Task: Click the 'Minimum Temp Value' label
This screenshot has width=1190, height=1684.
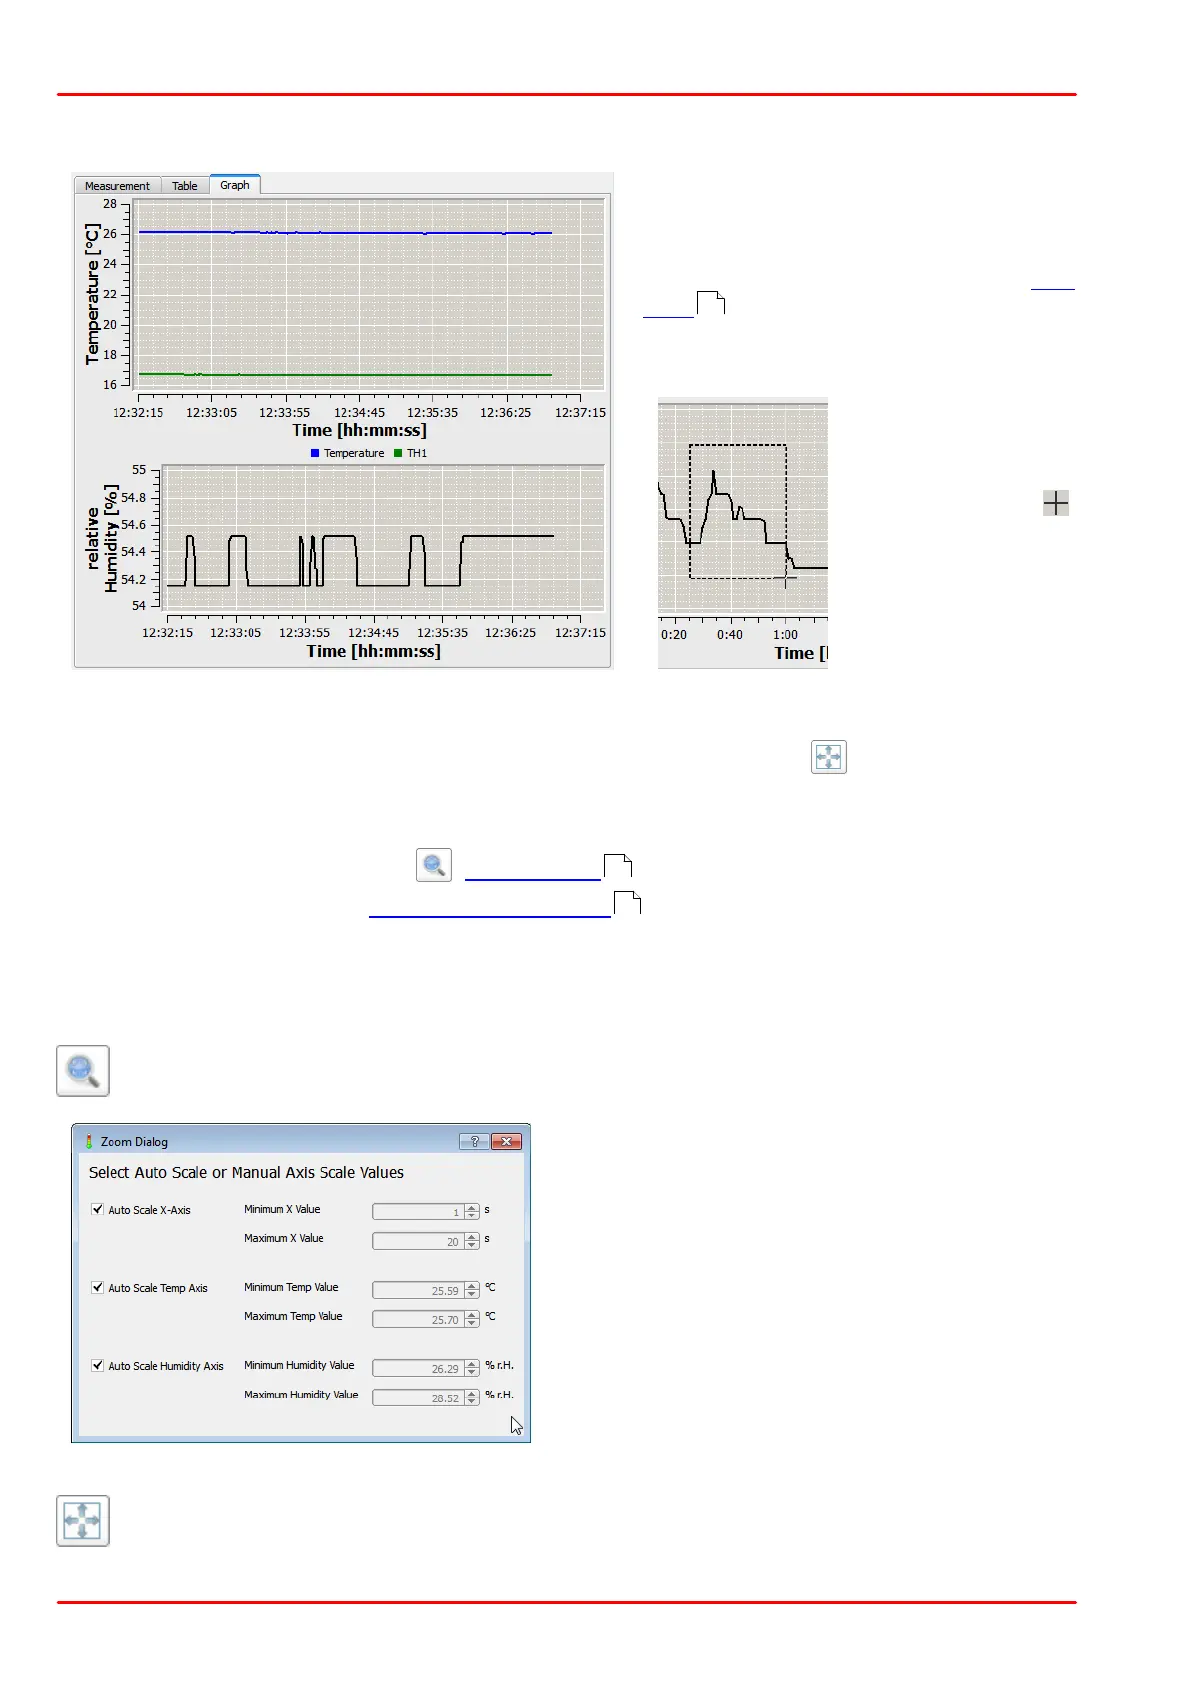Action: tap(291, 1287)
